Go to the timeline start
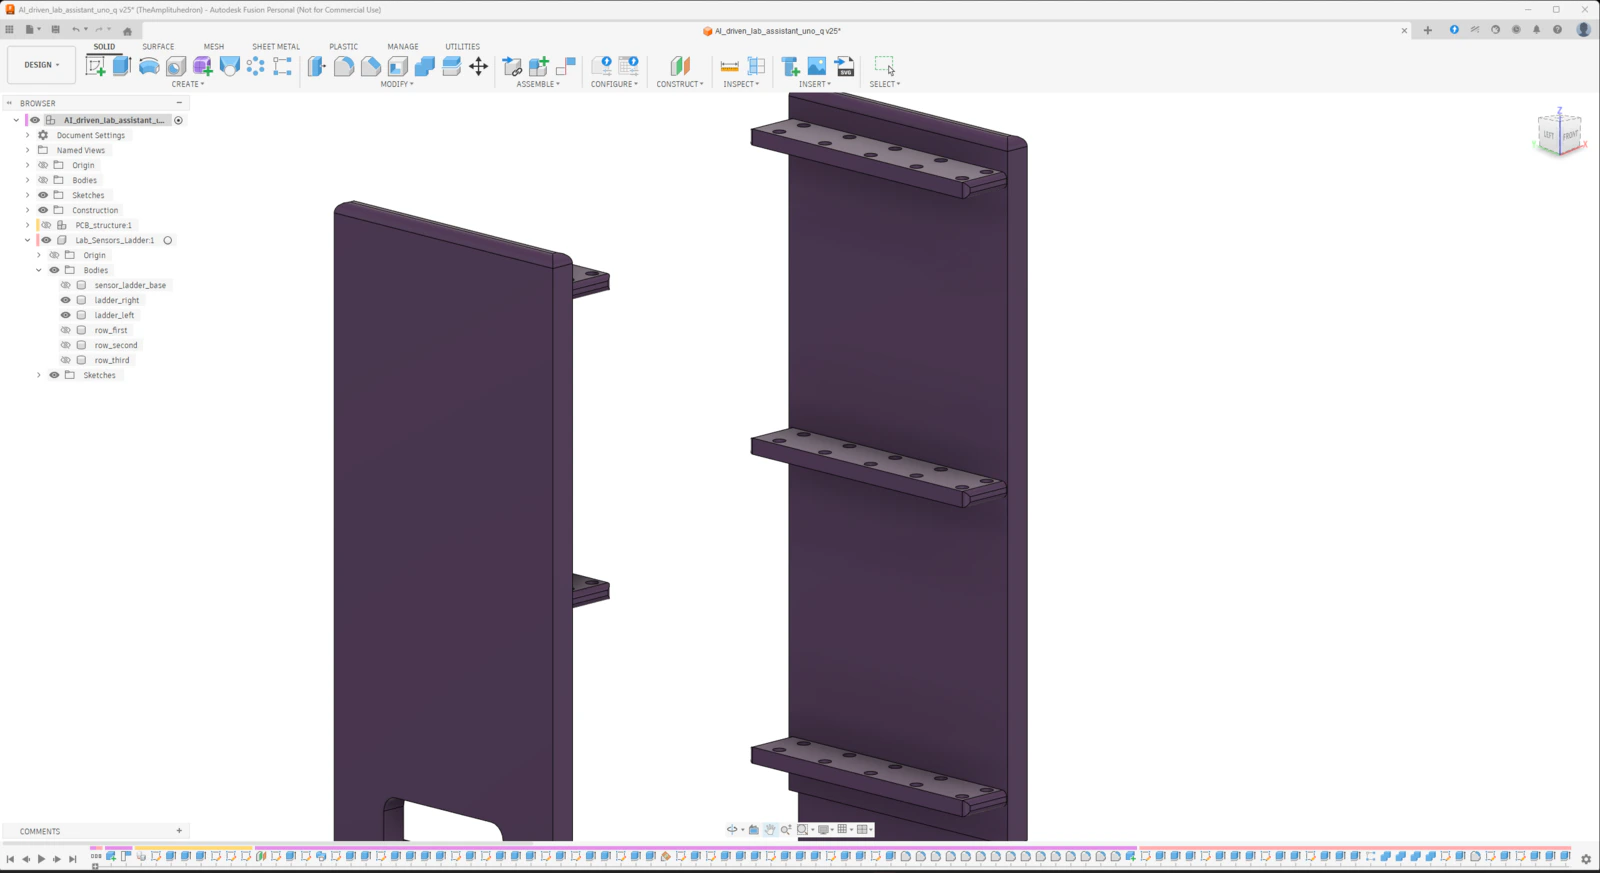Screen dimensions: 1600x873 (x=10, y=859)
